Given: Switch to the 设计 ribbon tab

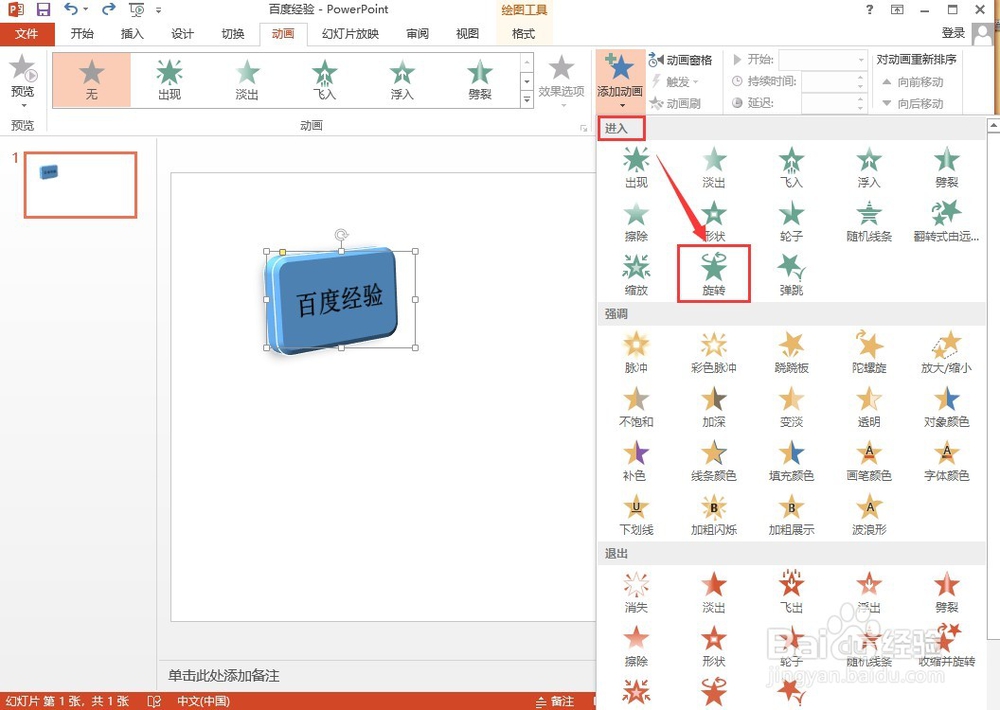Looking at the screenshot, I should [x=182, y=34].
